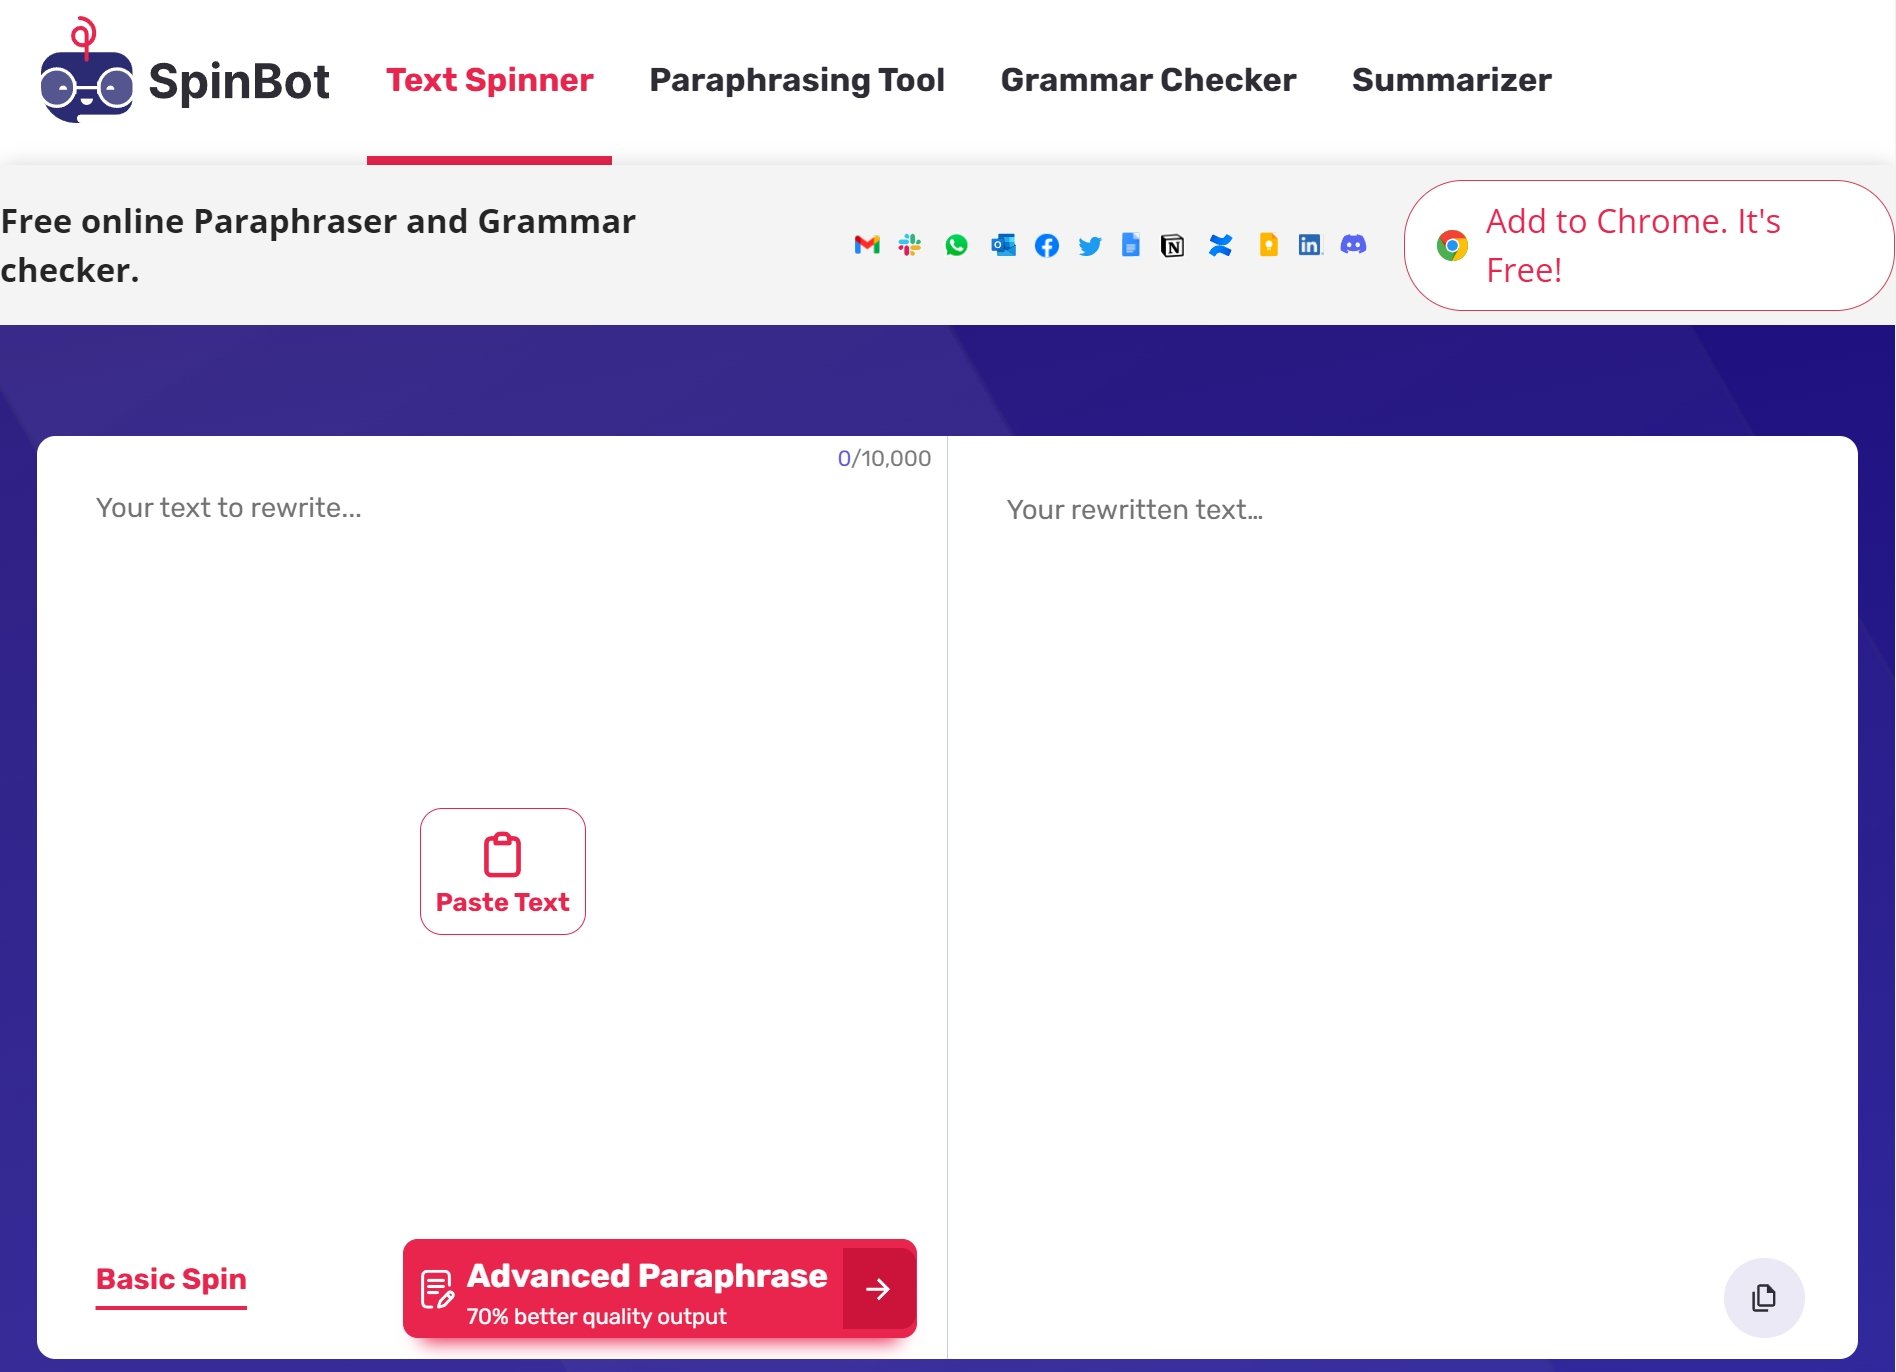The height and width of the screenshot is (1372, 1896).
Task: Go to the Summarizer tab
Action: 1451,80
